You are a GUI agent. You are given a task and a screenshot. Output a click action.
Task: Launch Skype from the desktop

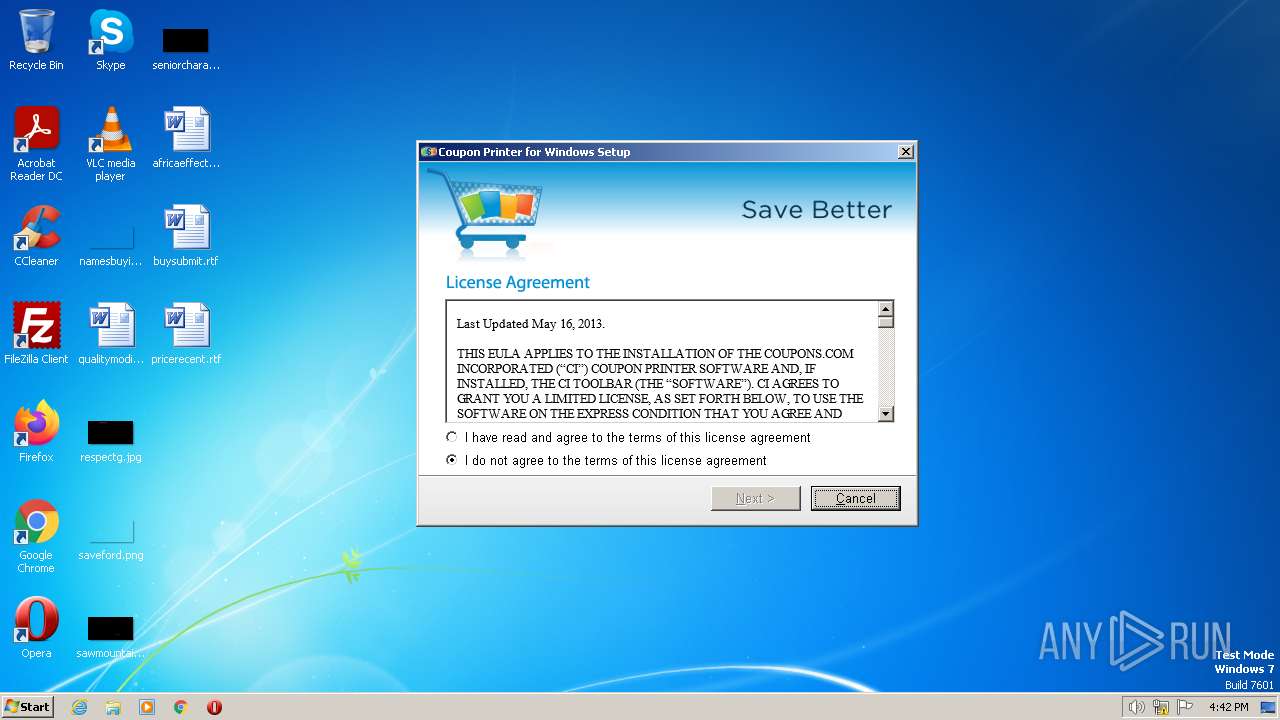pyautogui.click(x=110, y=41)
